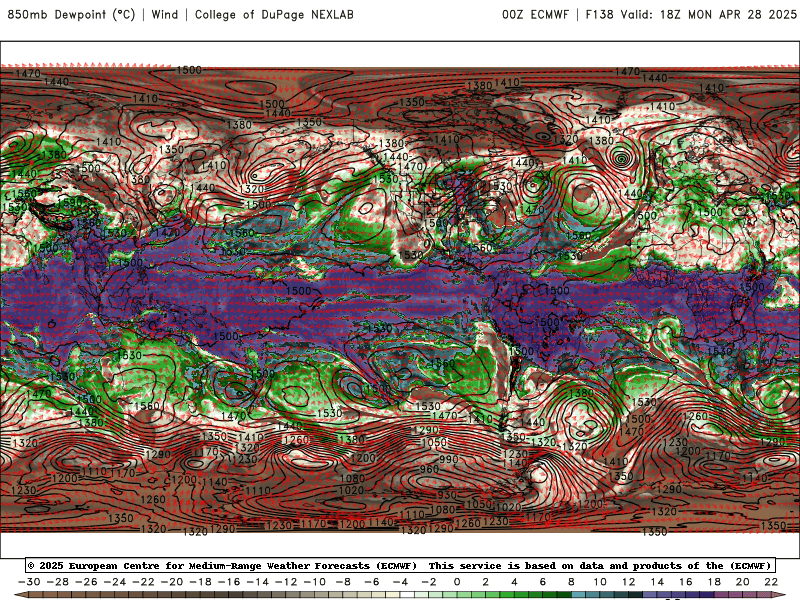Click the '00Z ECMWF' model run label

click(535, 14)
